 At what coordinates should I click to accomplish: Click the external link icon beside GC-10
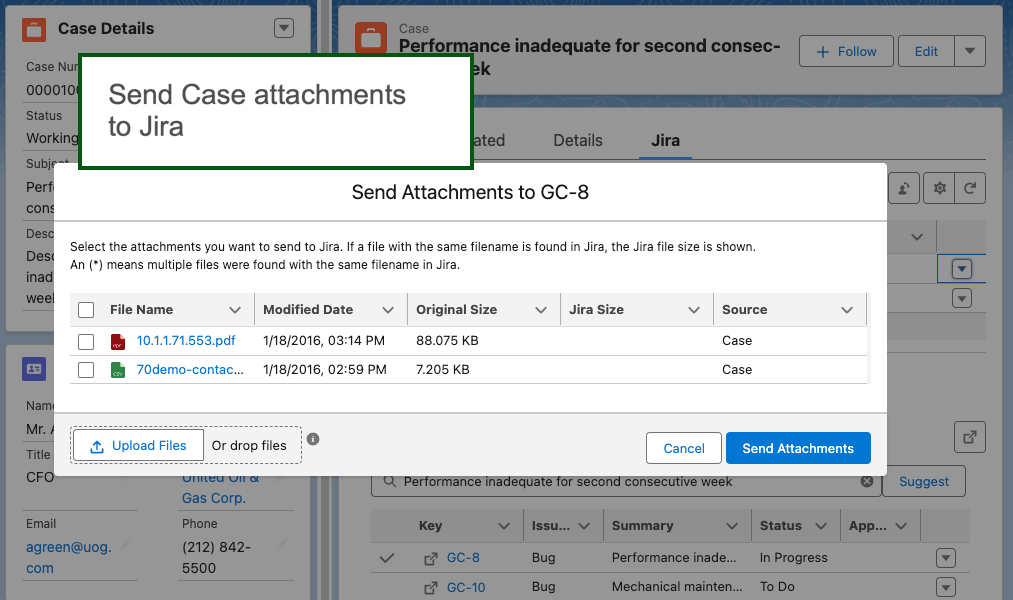(x=430, y=588)
